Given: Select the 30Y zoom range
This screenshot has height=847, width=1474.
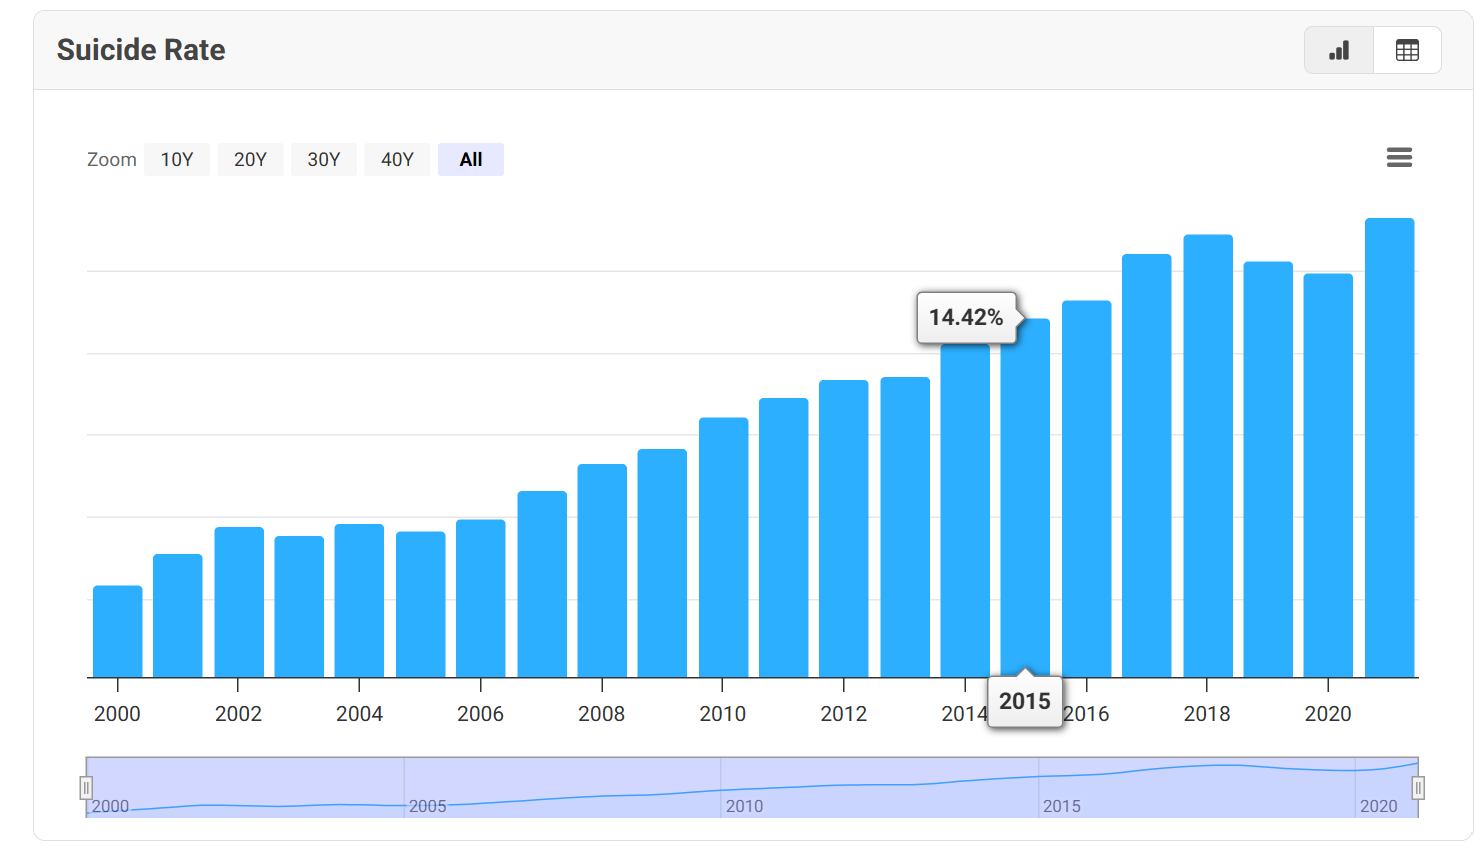Looking at the screenshot, I should [323, 159].
